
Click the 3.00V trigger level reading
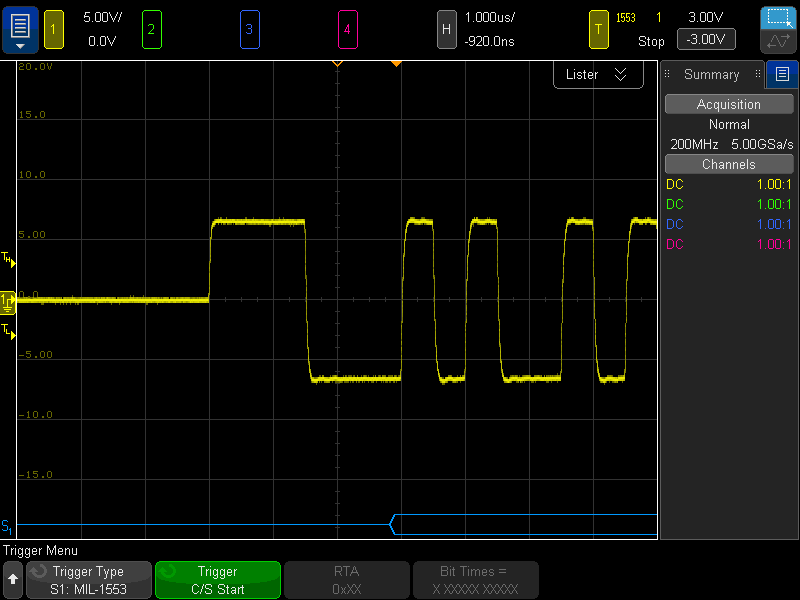click(x=706, y=17)
